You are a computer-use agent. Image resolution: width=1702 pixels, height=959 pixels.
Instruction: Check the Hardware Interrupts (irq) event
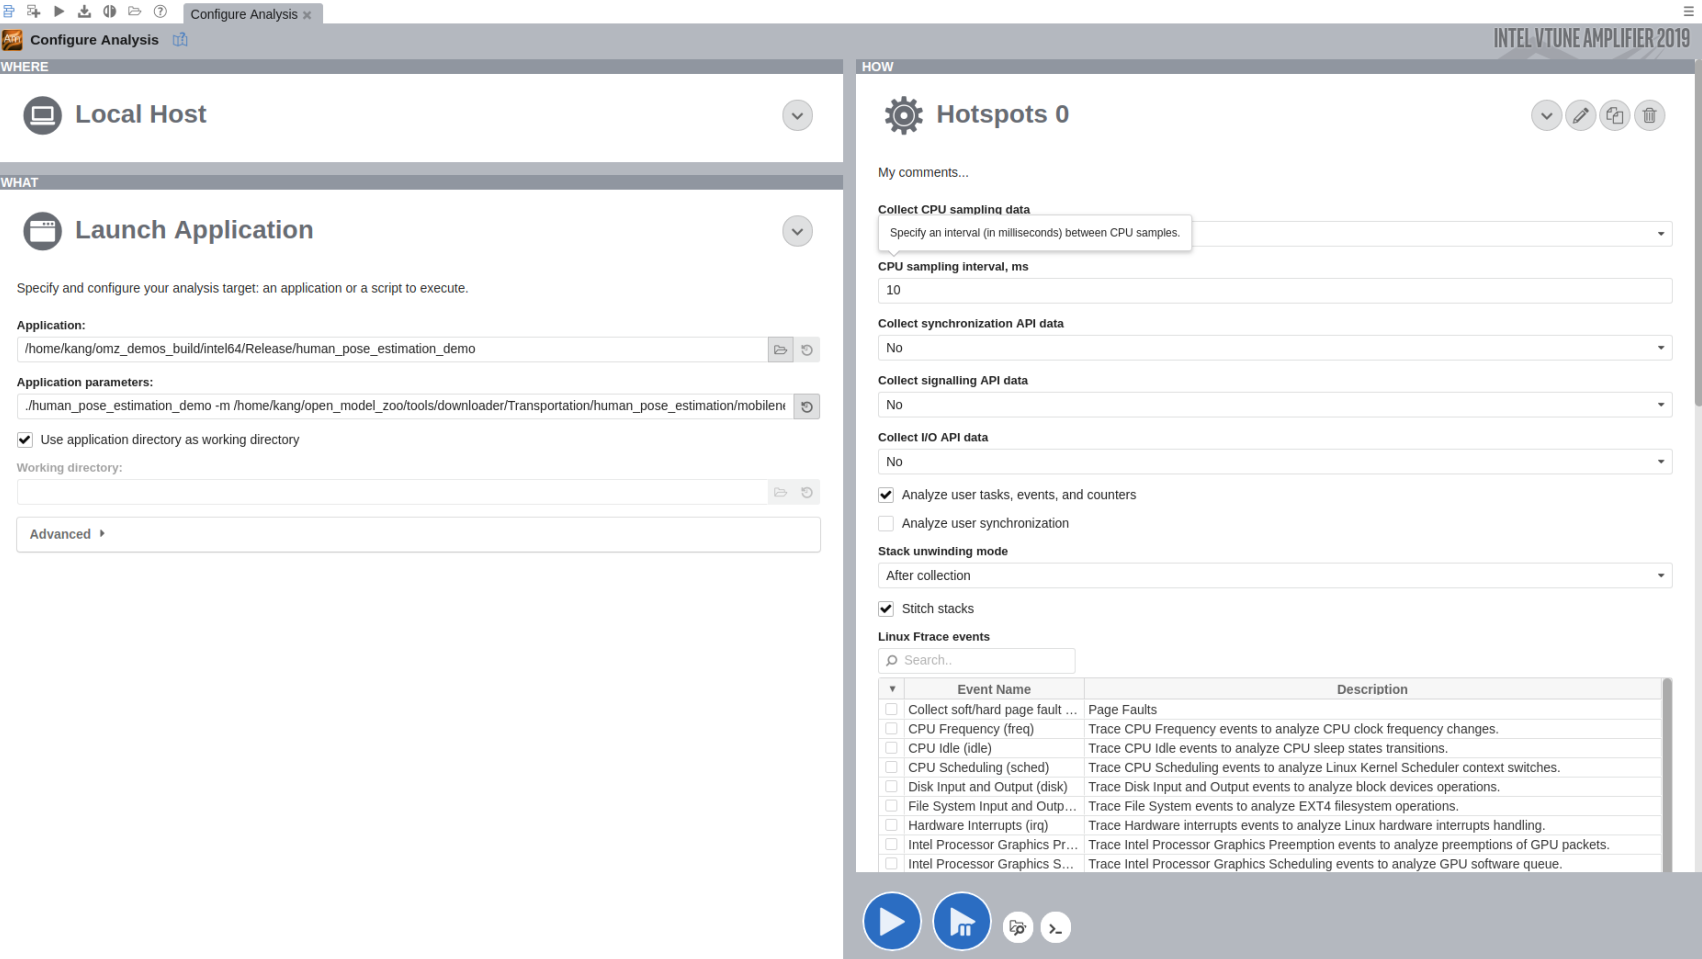tap(891, 825)
